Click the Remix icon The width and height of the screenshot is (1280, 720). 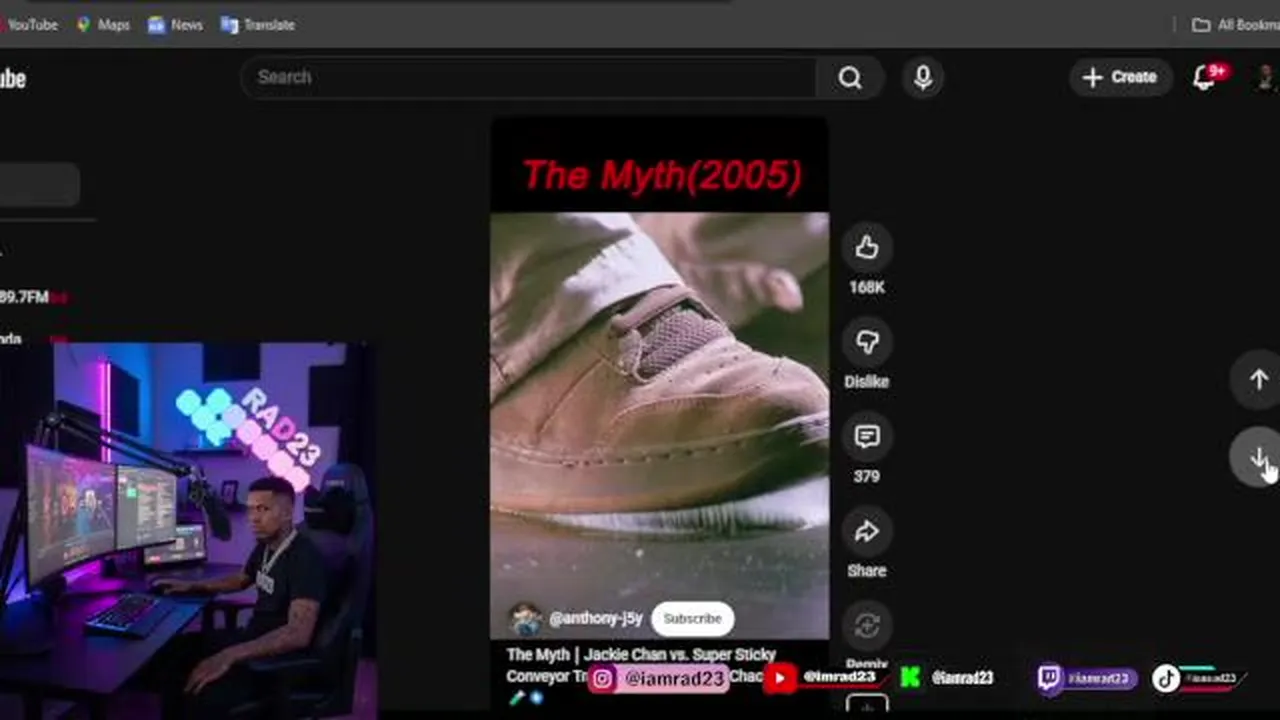coord(867,626)
